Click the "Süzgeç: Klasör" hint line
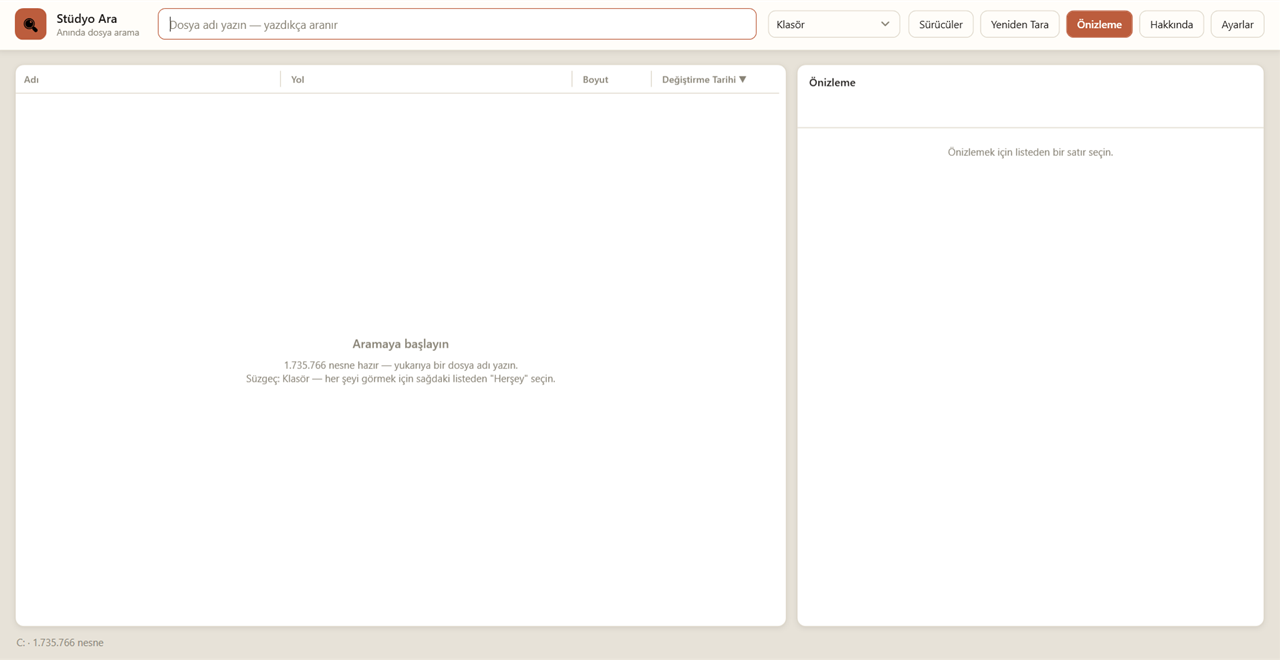The width and height of the screenshot is (1280, 660). tap(400, 379)
